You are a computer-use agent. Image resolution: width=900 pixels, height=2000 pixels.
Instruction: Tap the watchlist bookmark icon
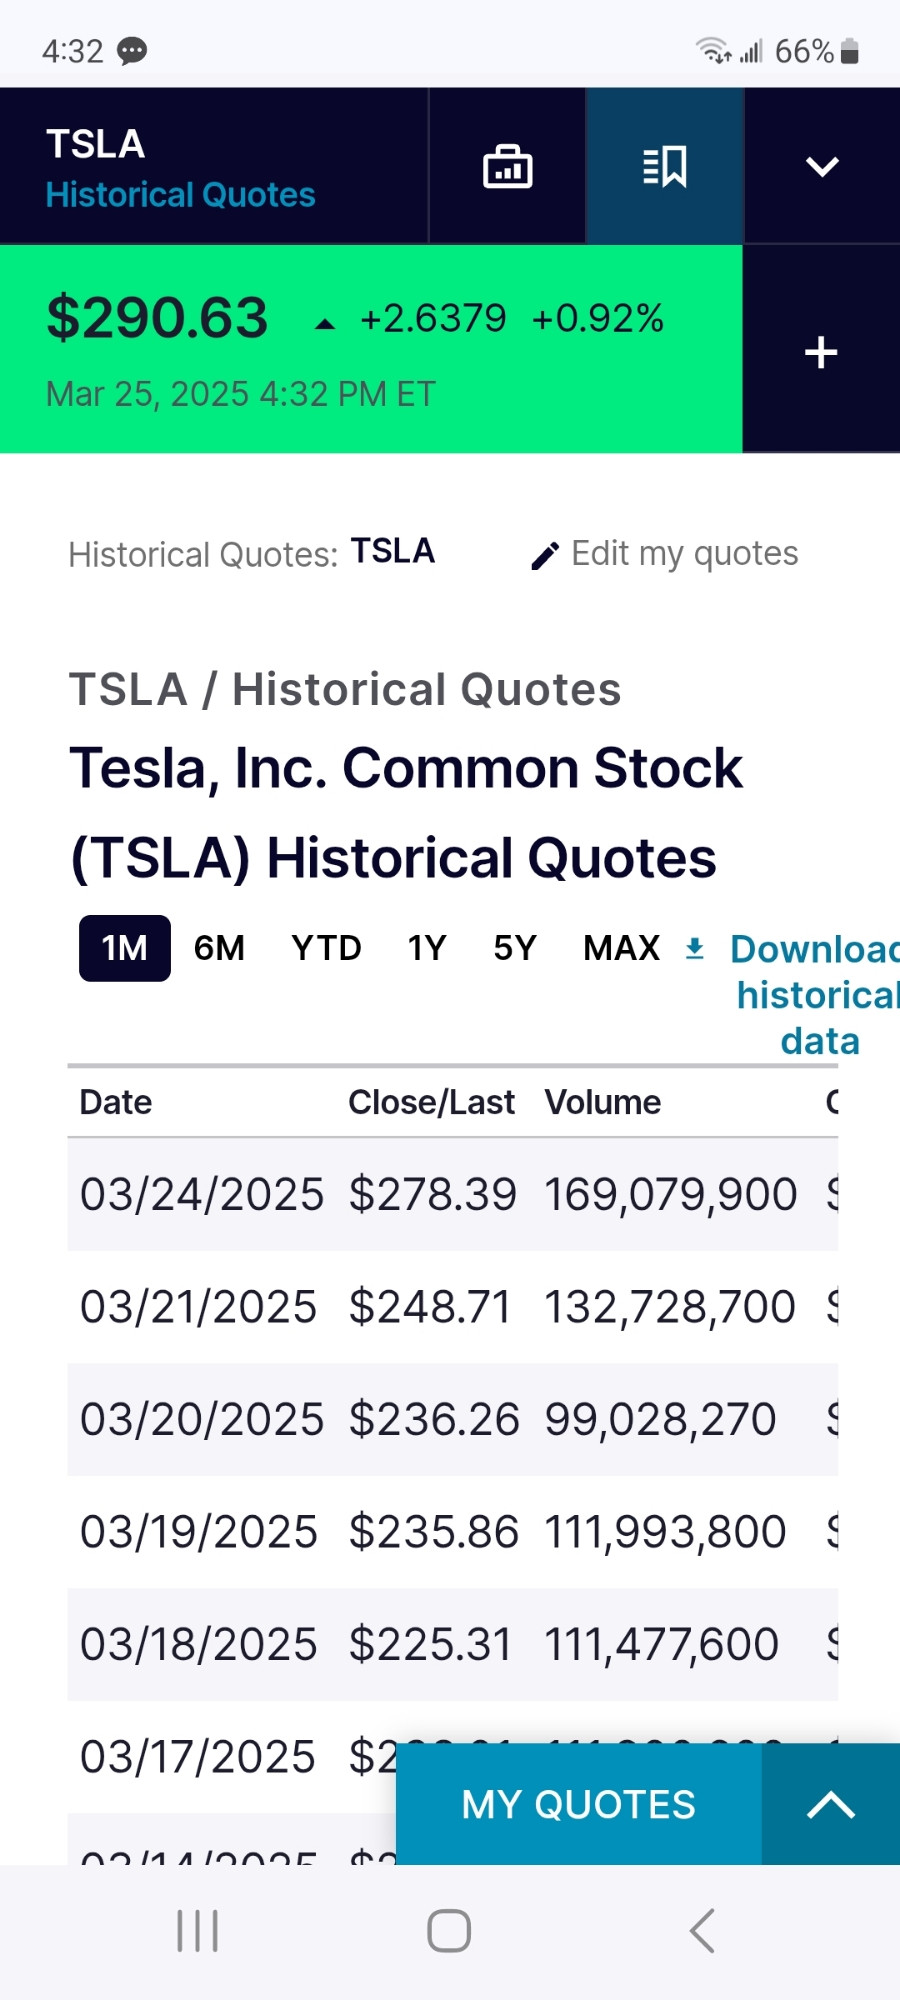(x=665, y=166)
